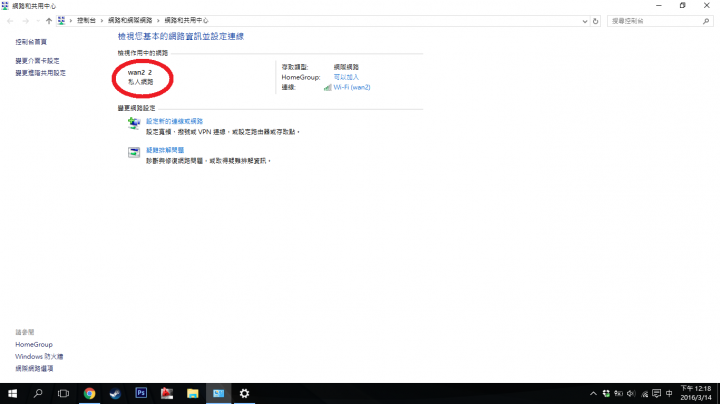Image resolution: width=720 pixels, height=404 pixels.
Task: Open 網際網路選項 link at sidebar bottom
Action: 34,368
